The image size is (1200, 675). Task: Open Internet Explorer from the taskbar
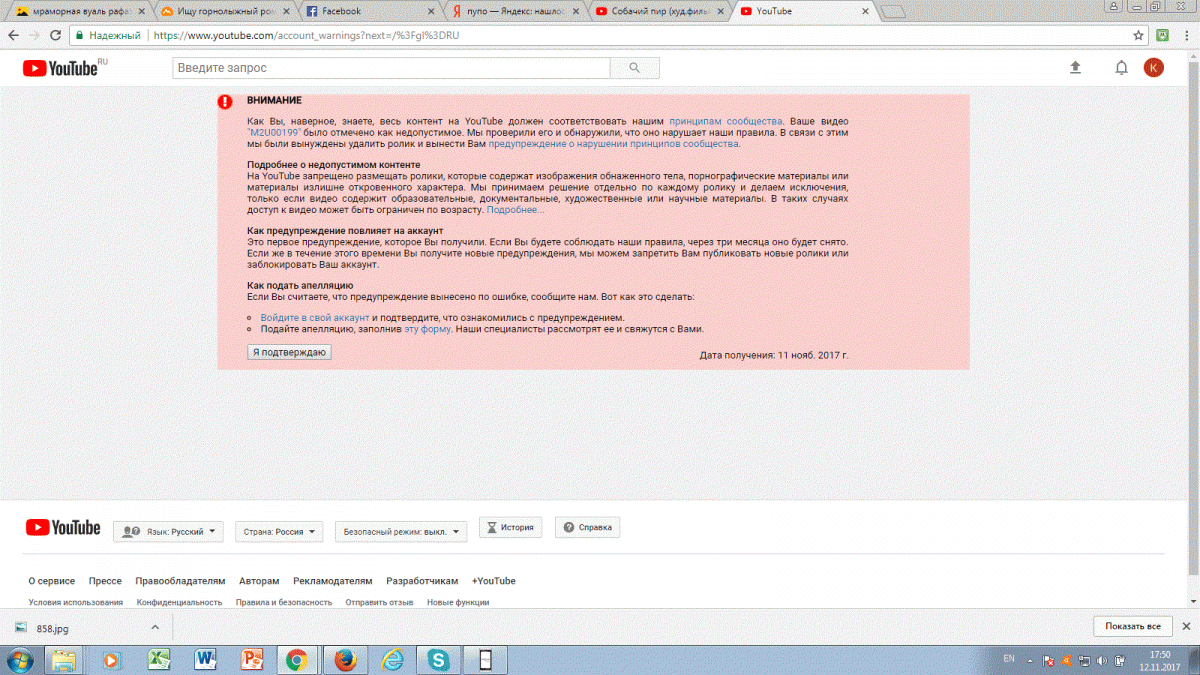click(x=391, y=660)
